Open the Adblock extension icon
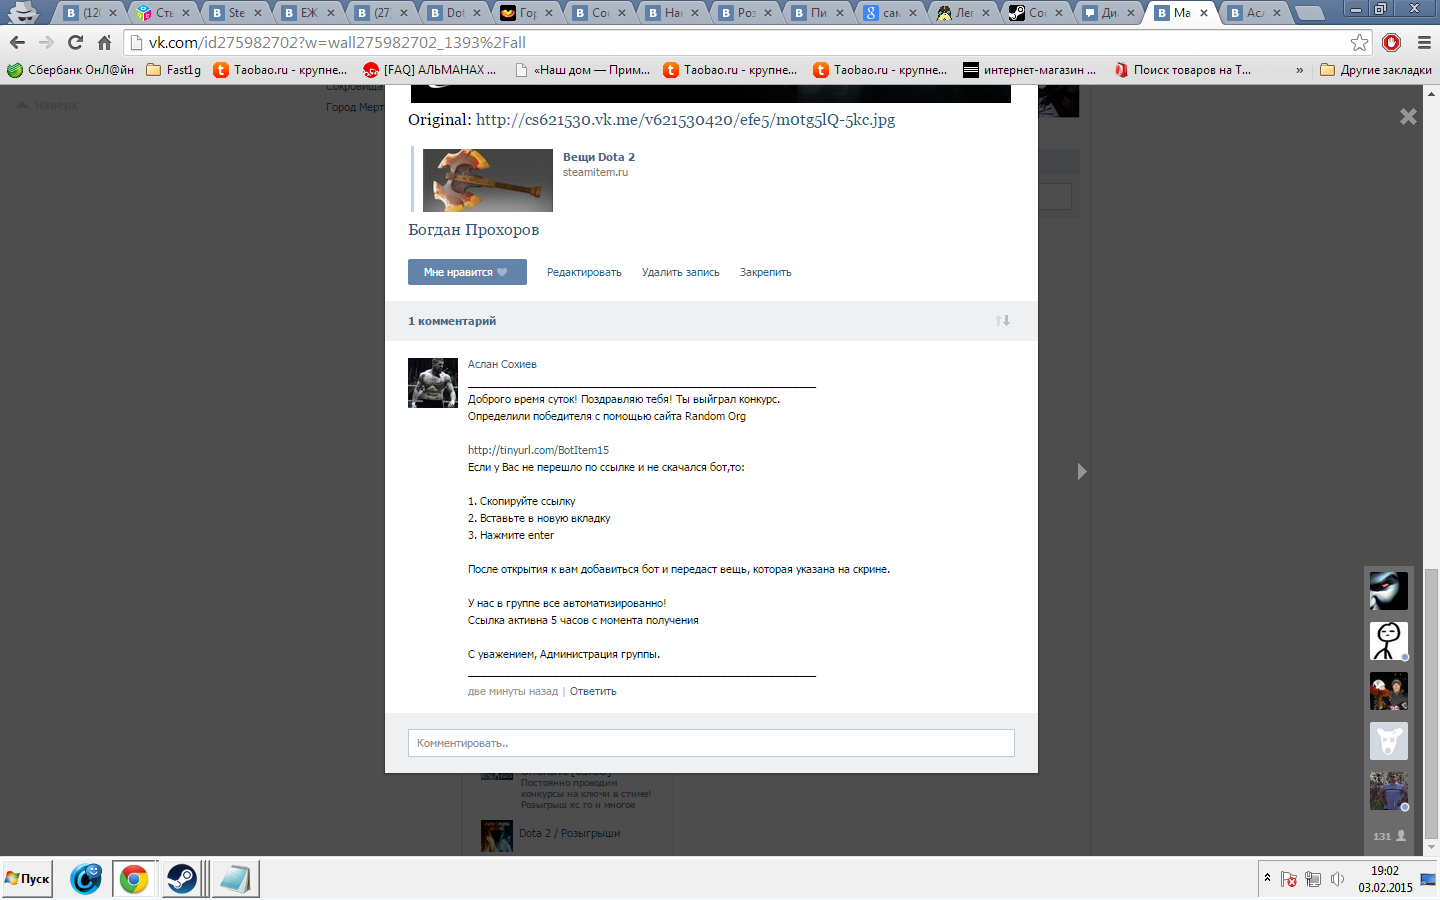Viewport: 1440px width, 900px height. tap(1391, 43)
